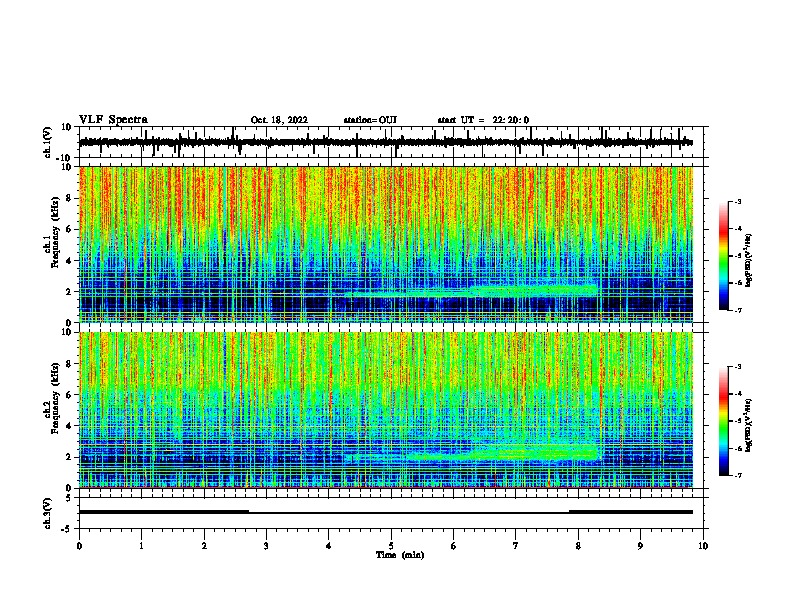
Task: Click the "start UT = 22:20:0" text
Action: pyautogui.click(x=483, y=120)
